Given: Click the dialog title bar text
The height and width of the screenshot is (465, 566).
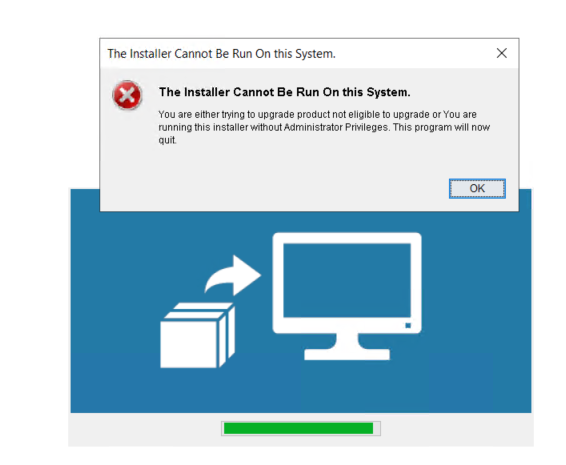Looking at the screenshot, I should click(221, 54).
